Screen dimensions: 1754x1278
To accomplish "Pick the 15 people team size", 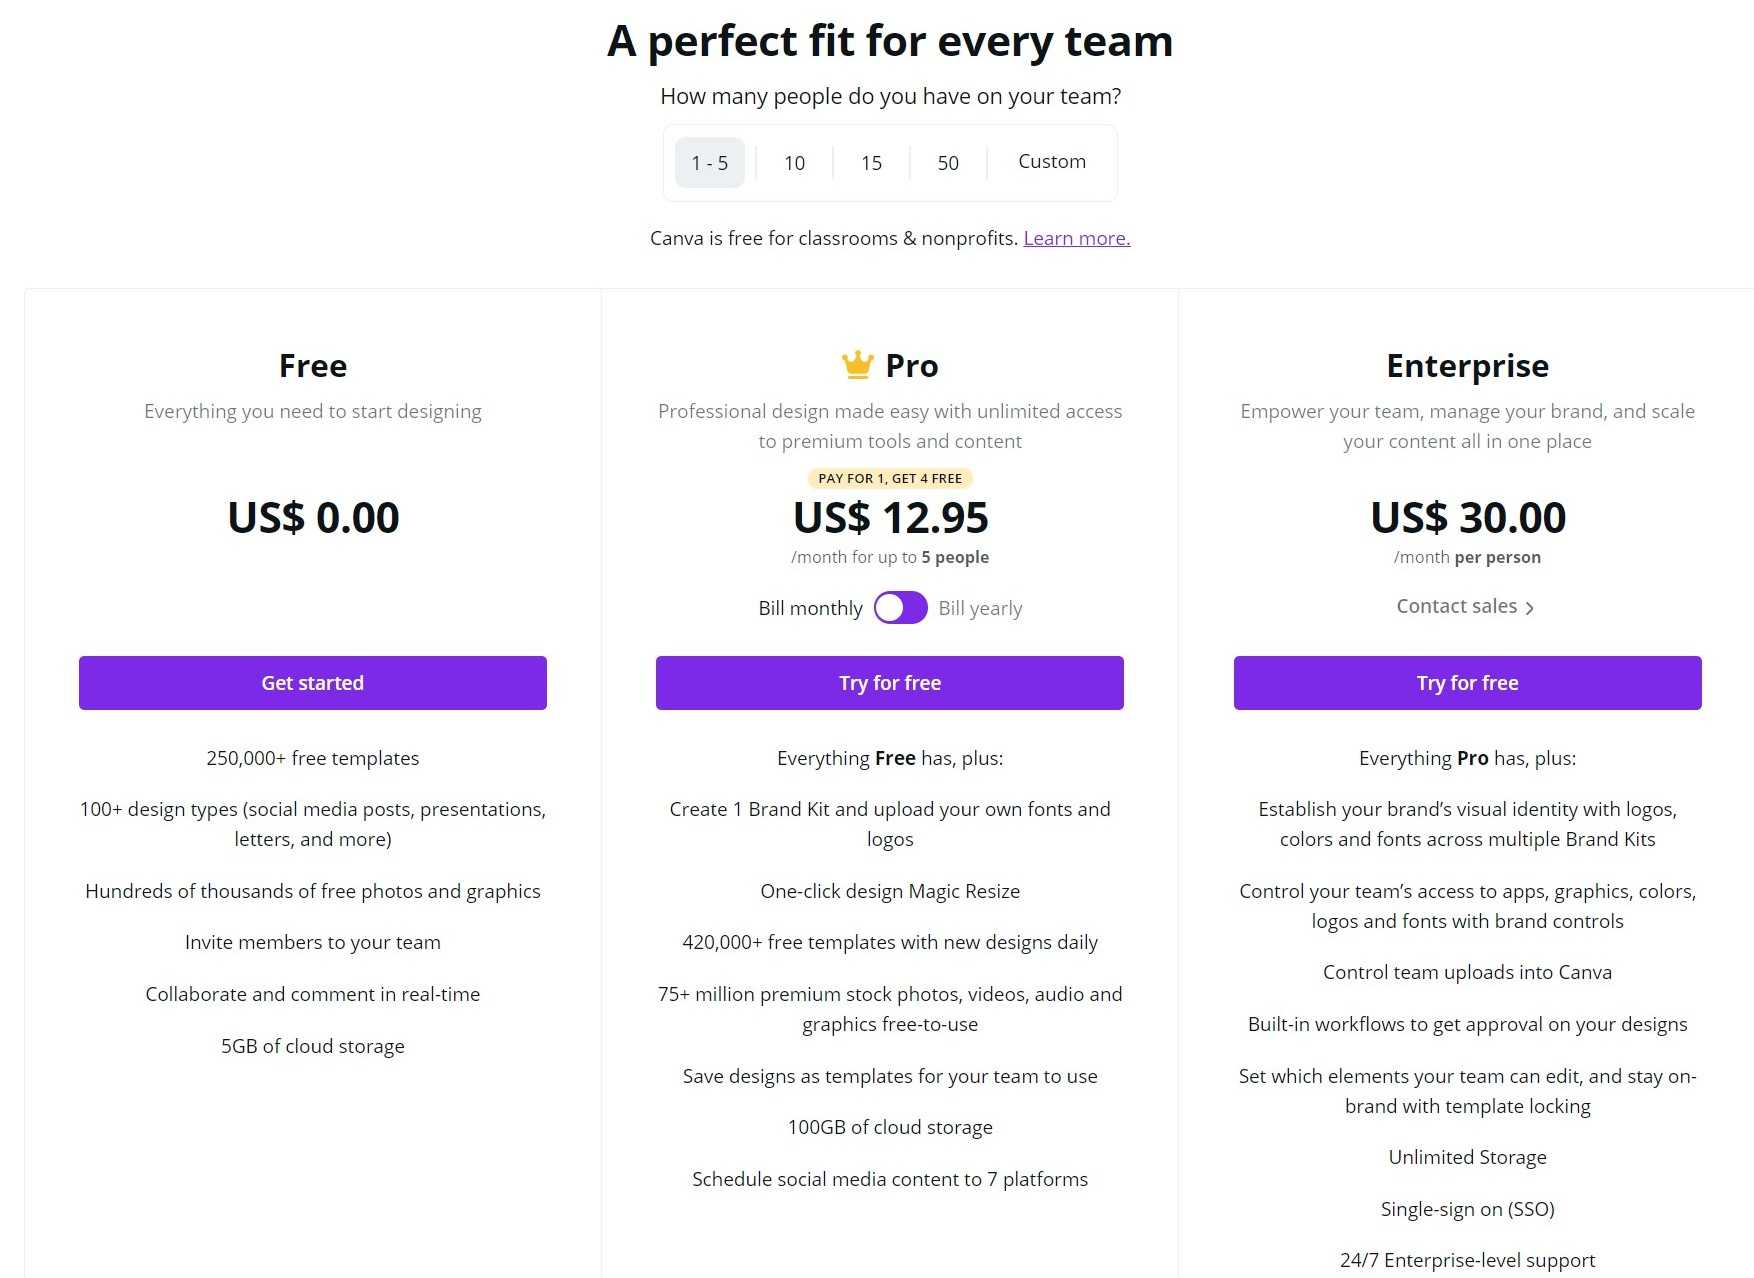I will pos(871,163).
